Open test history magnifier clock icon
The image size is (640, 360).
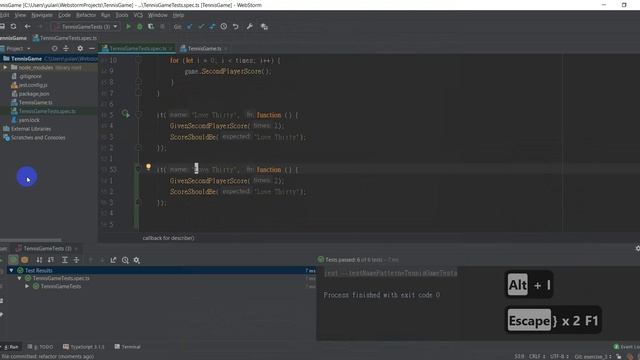(125, 260)
